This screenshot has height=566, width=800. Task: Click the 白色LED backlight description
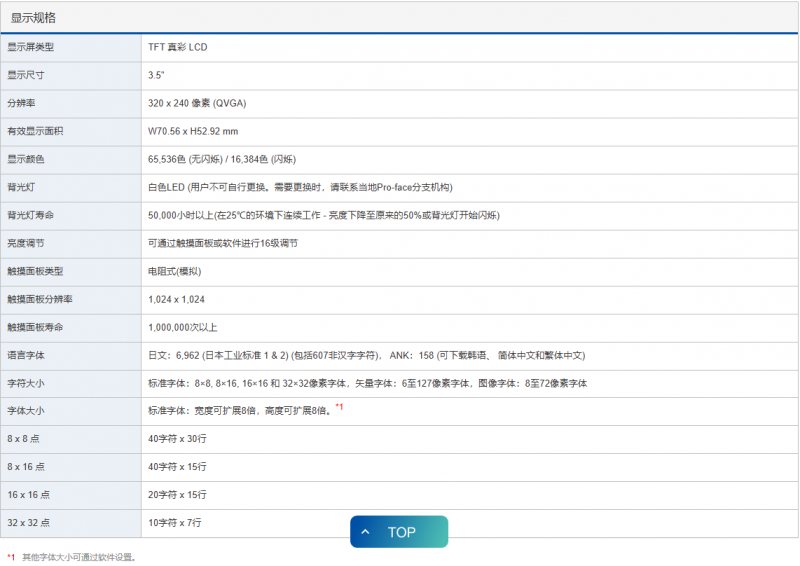(300, 187)
